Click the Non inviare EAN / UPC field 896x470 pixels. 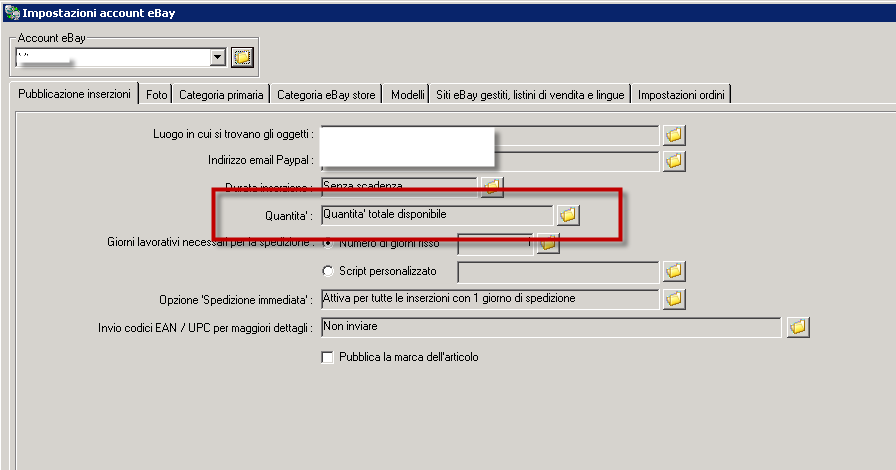click(551, 327)
